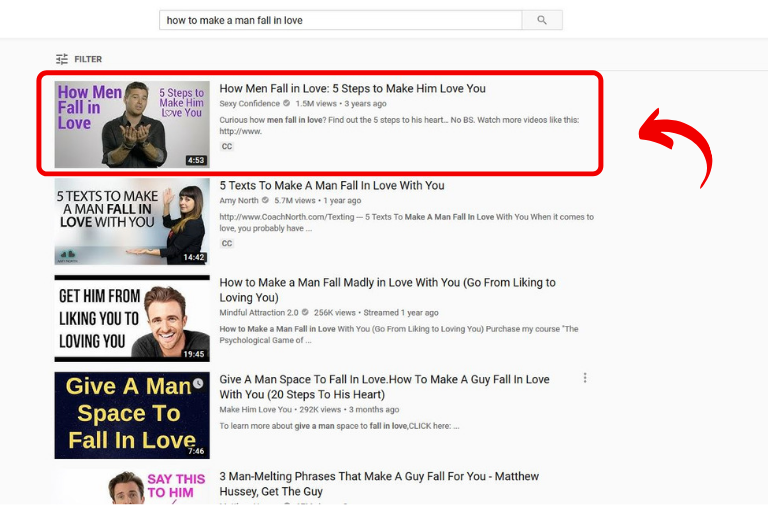Visit the Make Him Love You channel

point(255,410)
